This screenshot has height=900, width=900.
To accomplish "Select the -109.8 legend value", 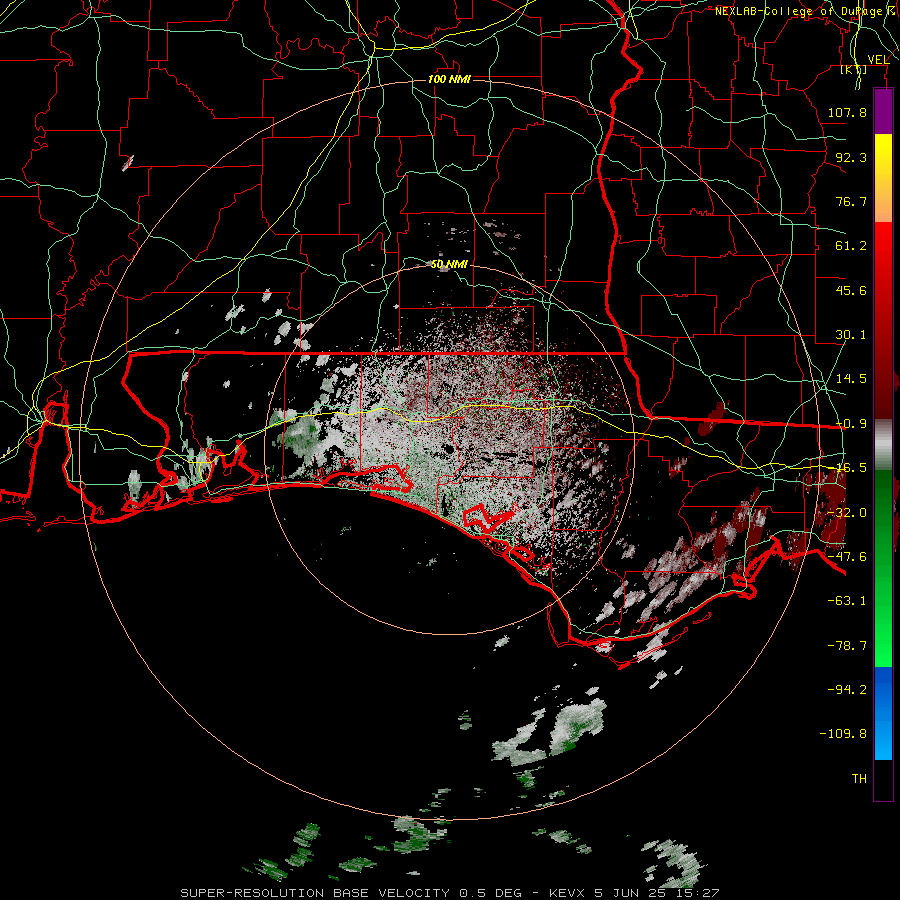I will 843,734.
